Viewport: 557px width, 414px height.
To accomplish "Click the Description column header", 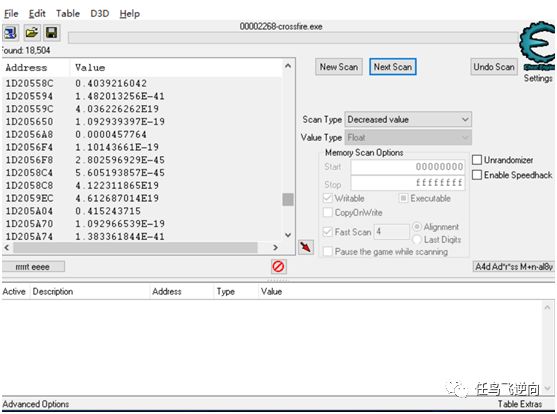I will coord(89,292).
